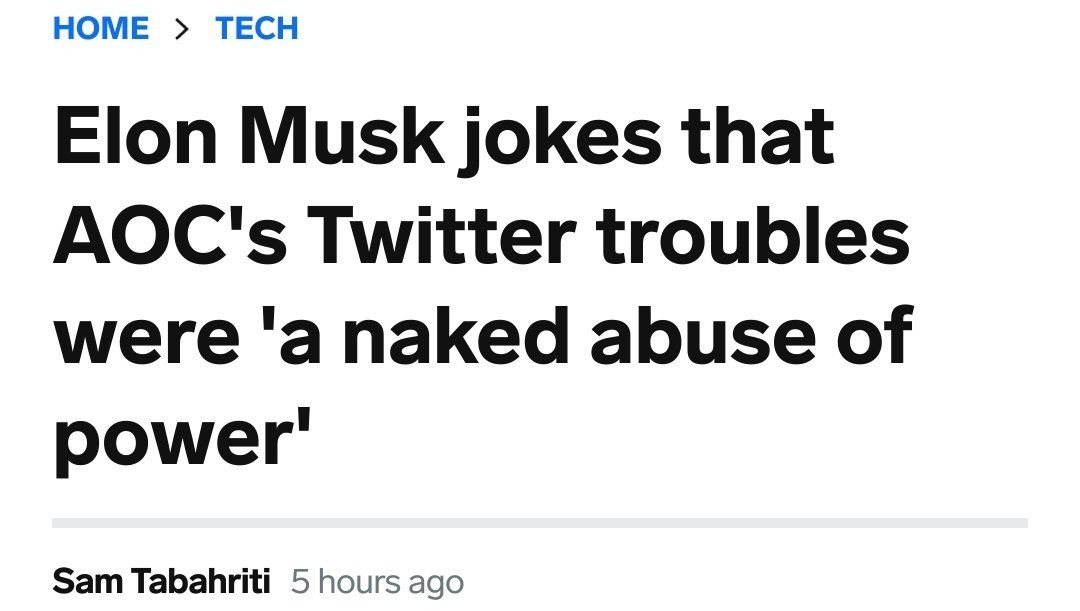This screenshot has height=611, width=1080.
Task: Open the TECH section link
Action: pyautogui.click(x=257, y=27)
